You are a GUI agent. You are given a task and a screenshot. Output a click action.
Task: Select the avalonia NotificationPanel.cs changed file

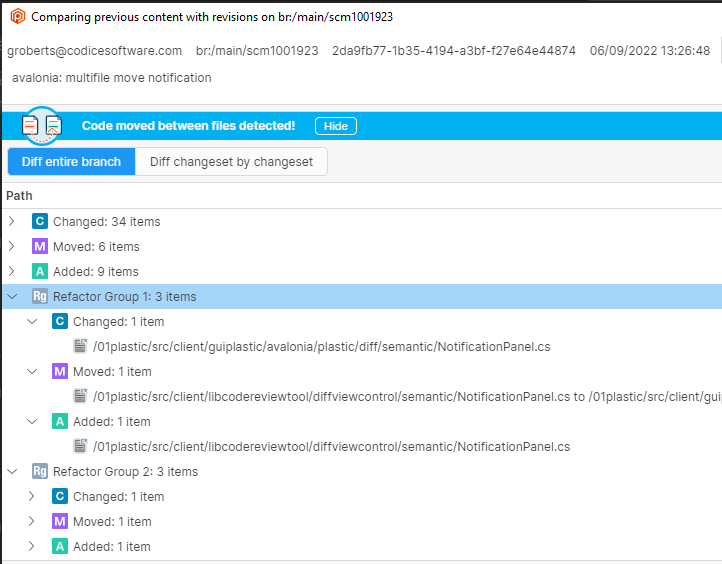[321, 346]
